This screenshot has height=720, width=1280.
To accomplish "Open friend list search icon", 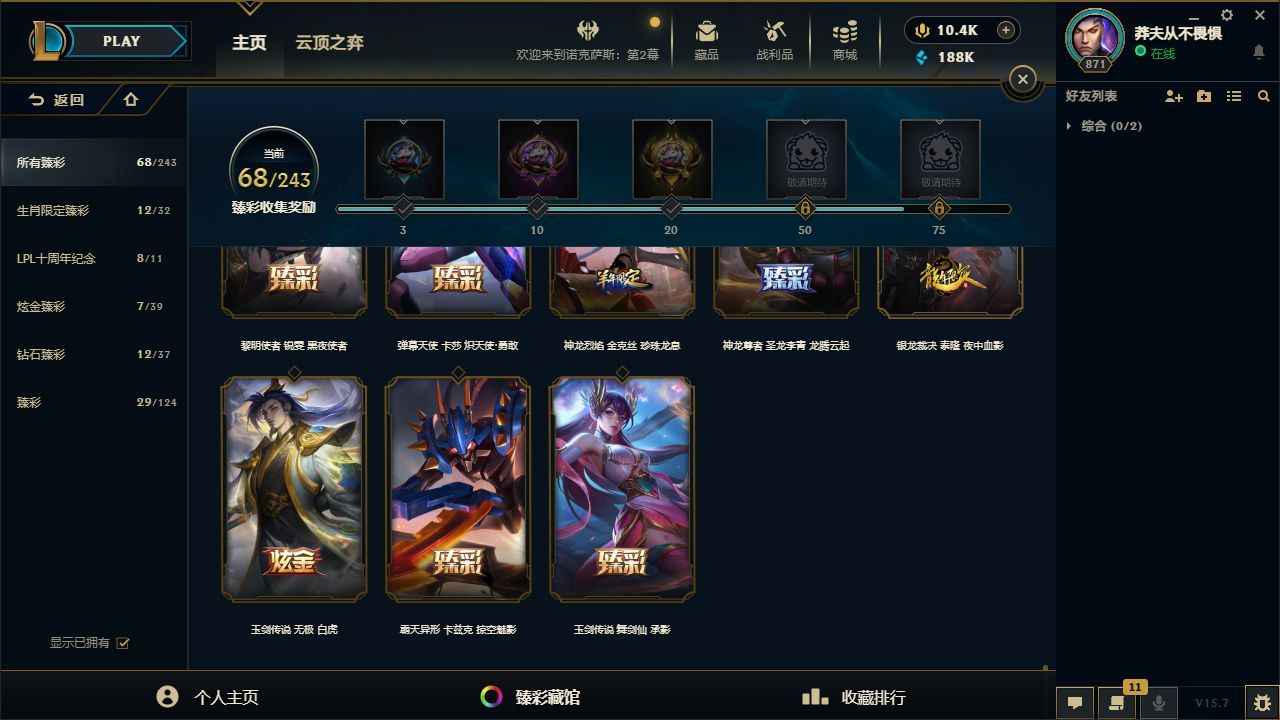I will coord(1264,96).
